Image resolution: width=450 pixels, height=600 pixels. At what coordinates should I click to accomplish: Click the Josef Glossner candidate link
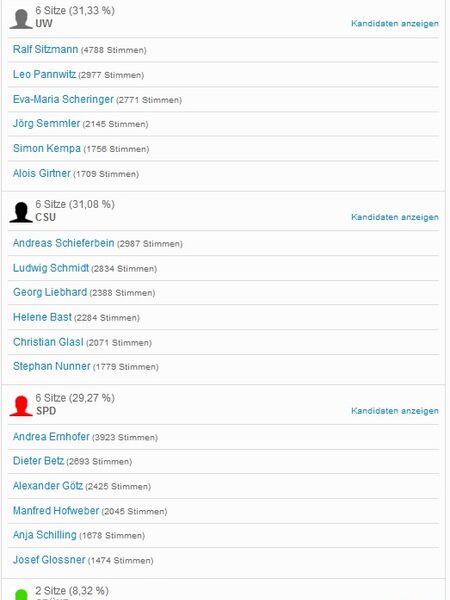click(x=49, y=559)
